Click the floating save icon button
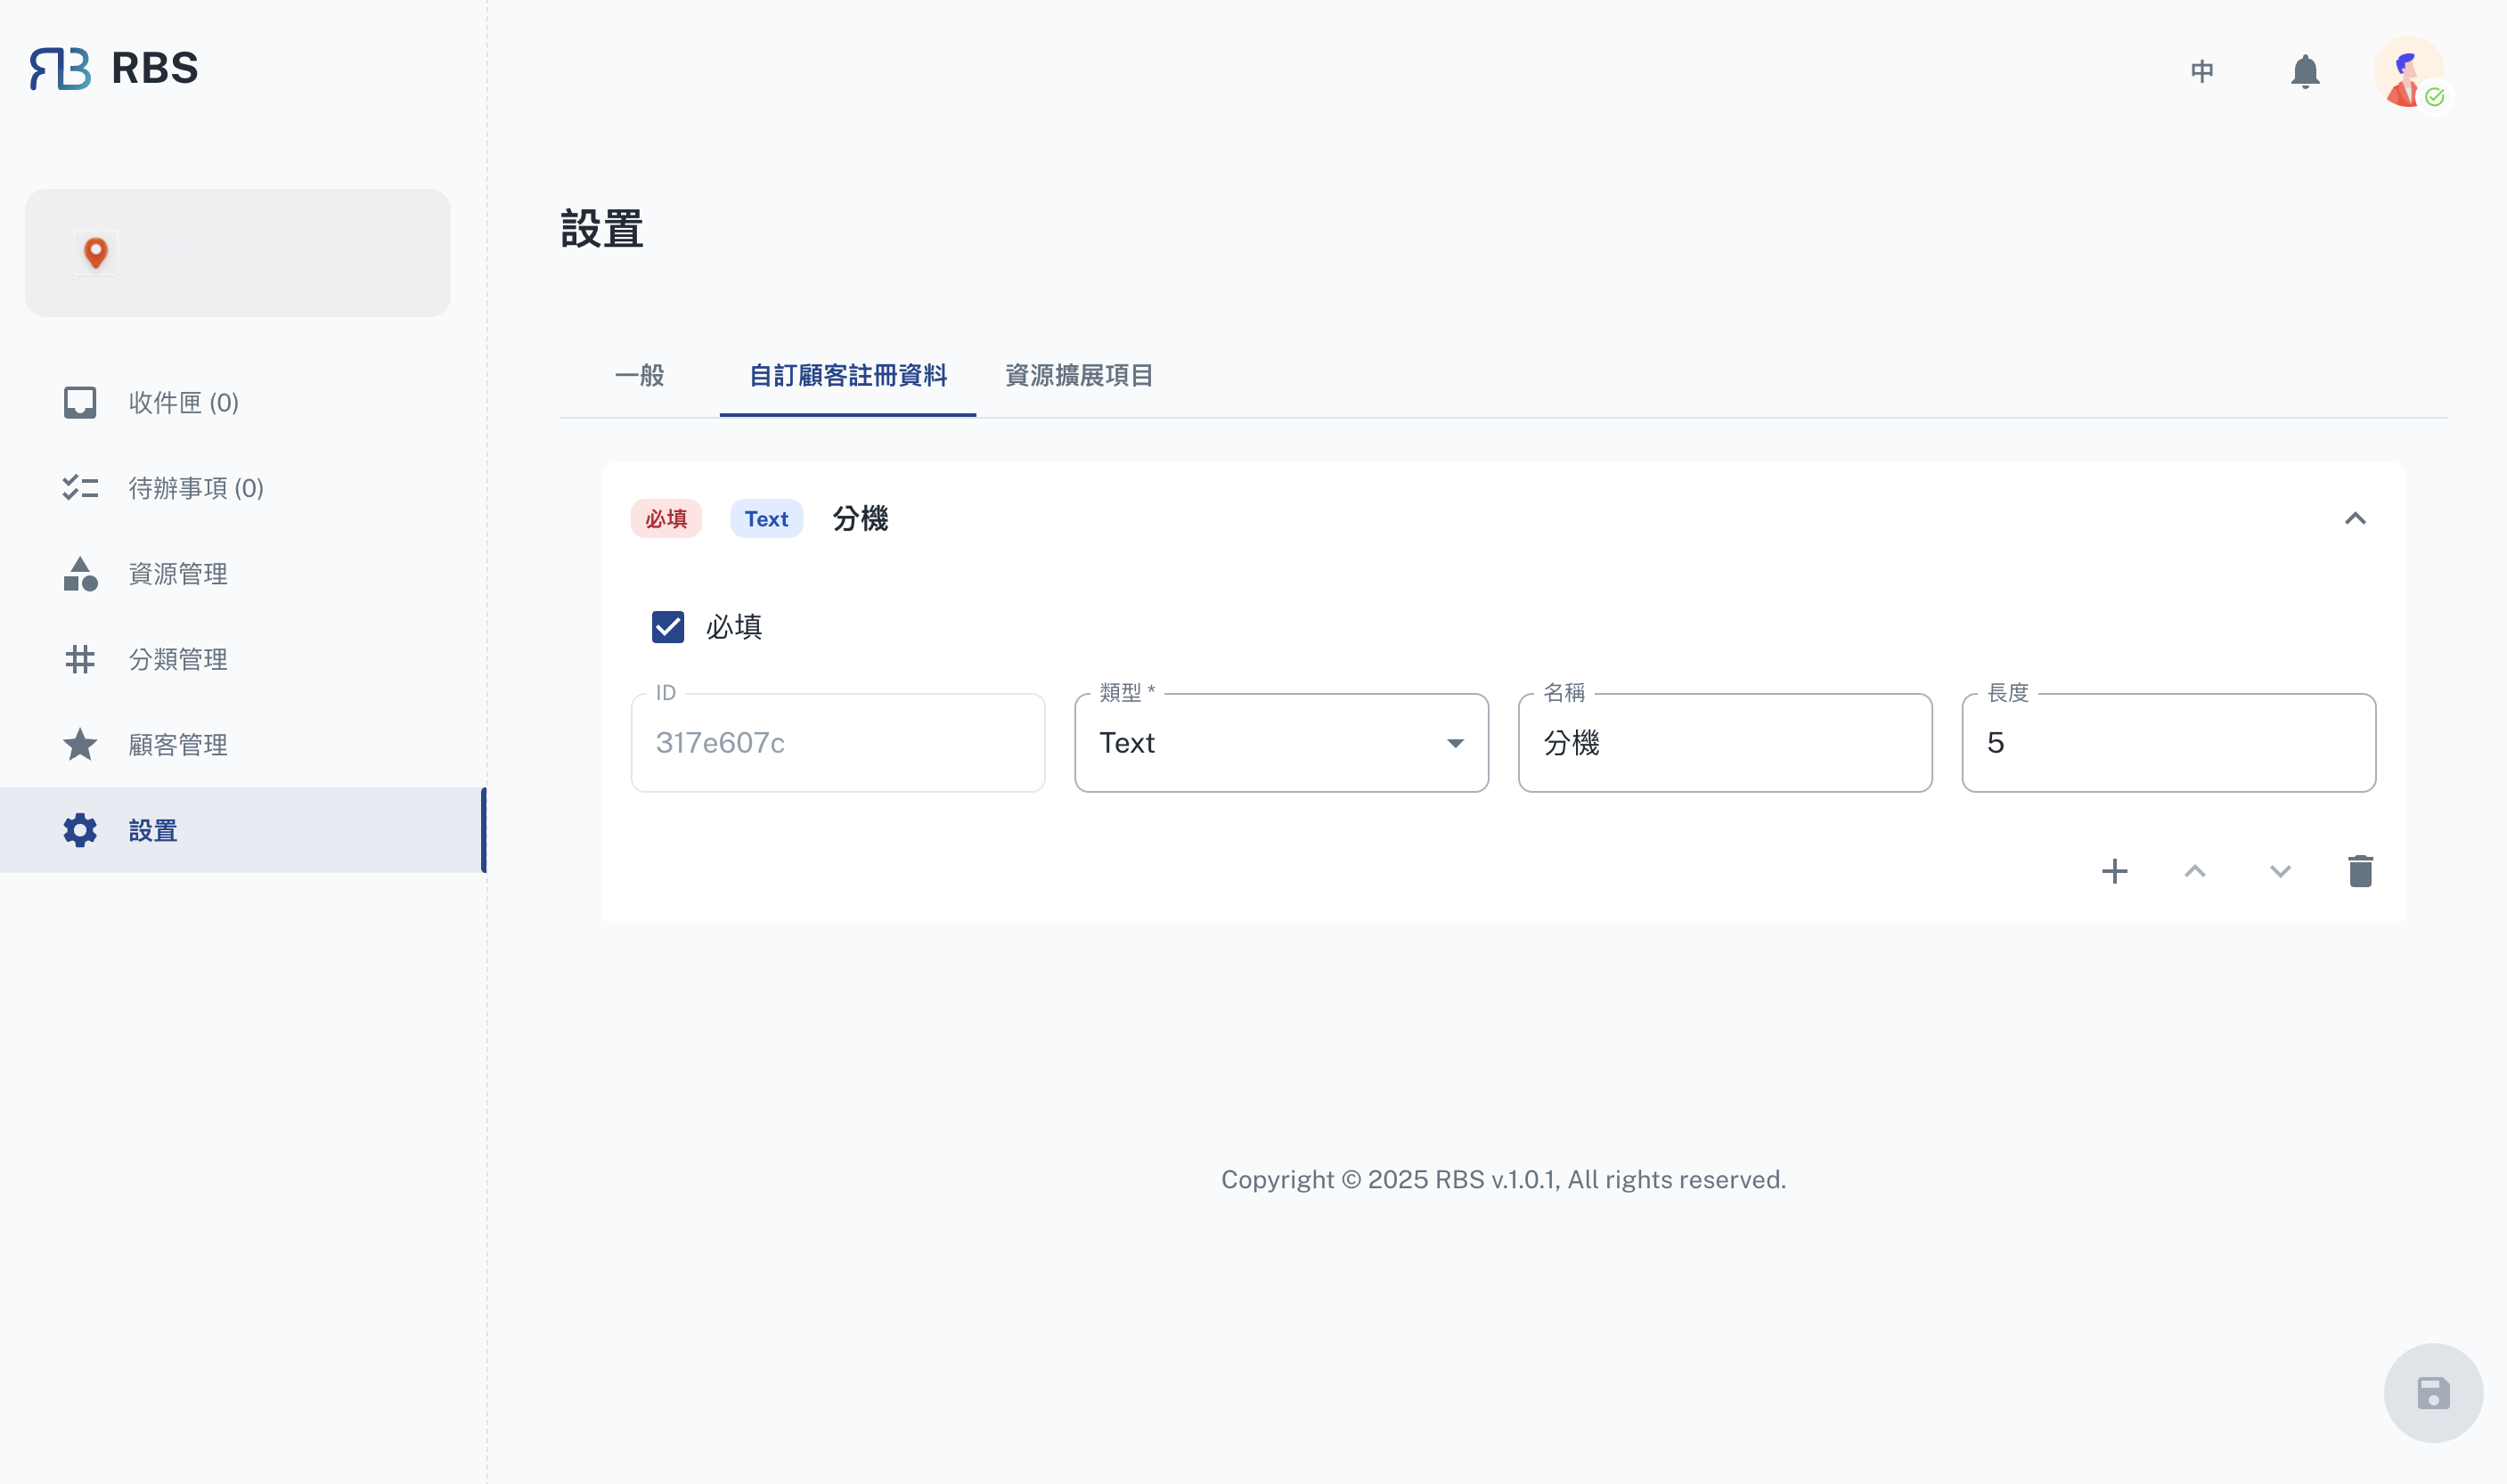The height and width of the screenshot is (1484, 2507). pyautogui.click(x=2432, y=1392)
